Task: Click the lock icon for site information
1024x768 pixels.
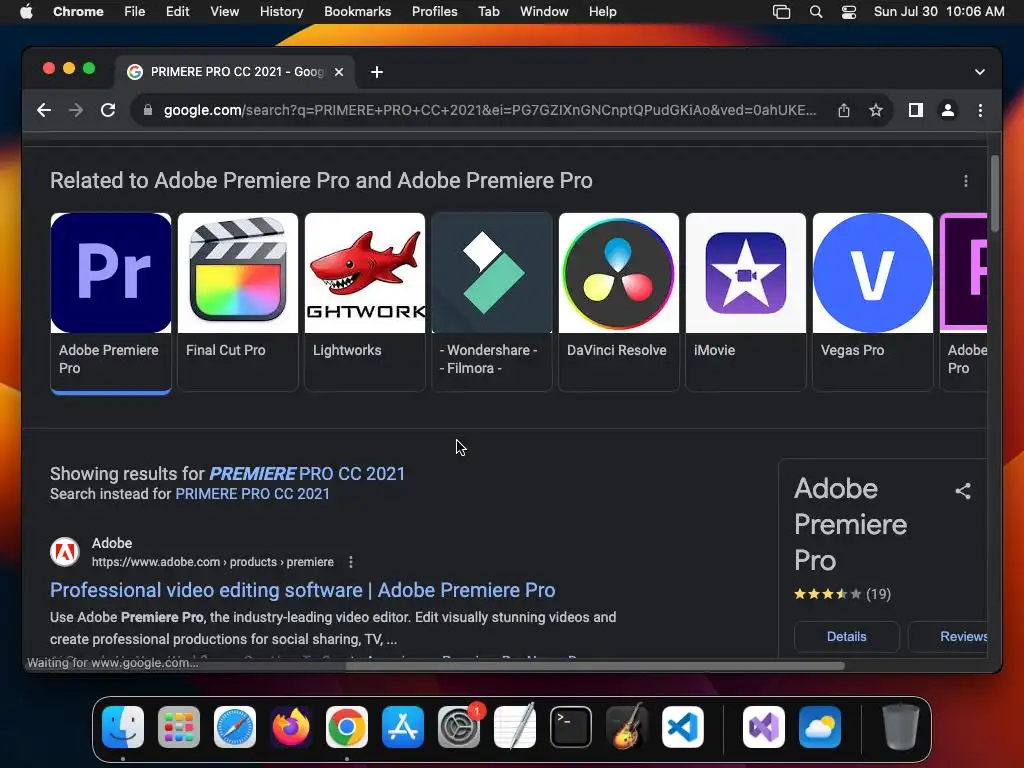Action: [x=148, y=110]
